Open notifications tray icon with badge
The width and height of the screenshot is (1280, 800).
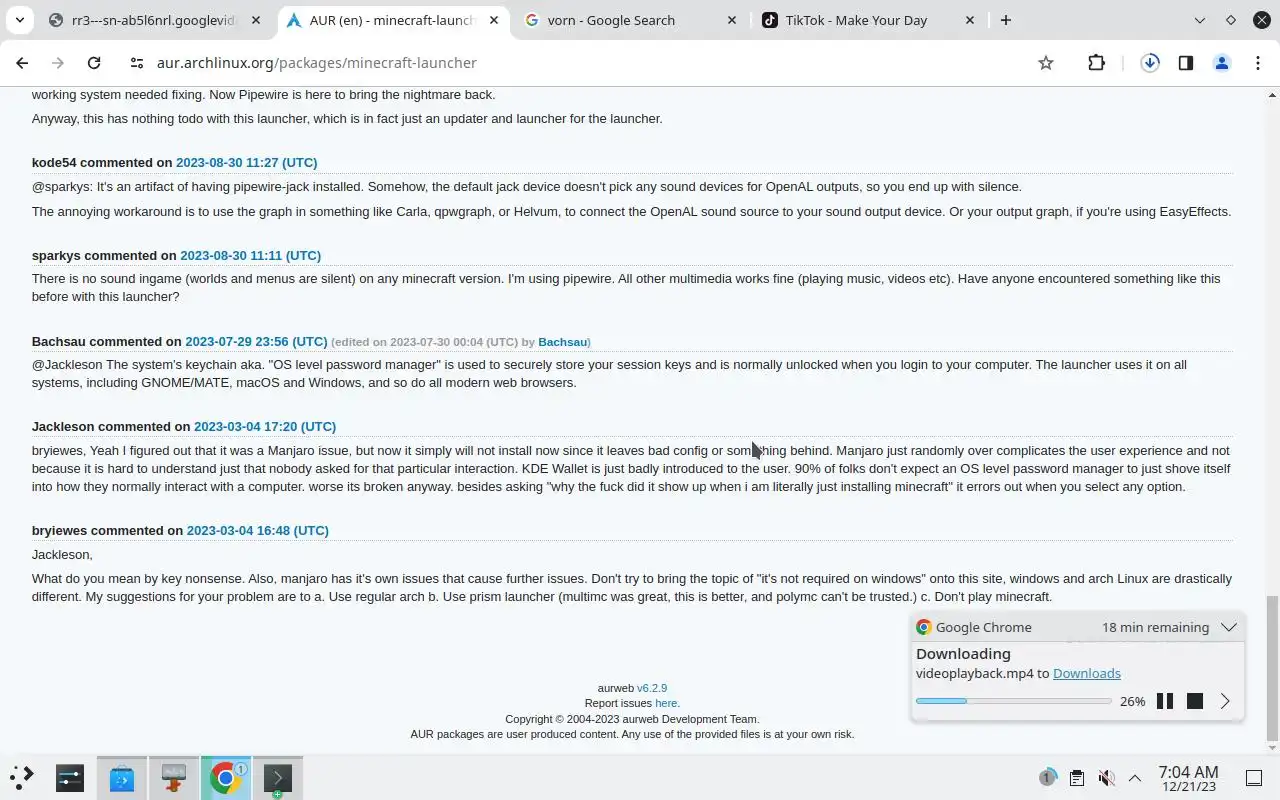point(1047,777)
